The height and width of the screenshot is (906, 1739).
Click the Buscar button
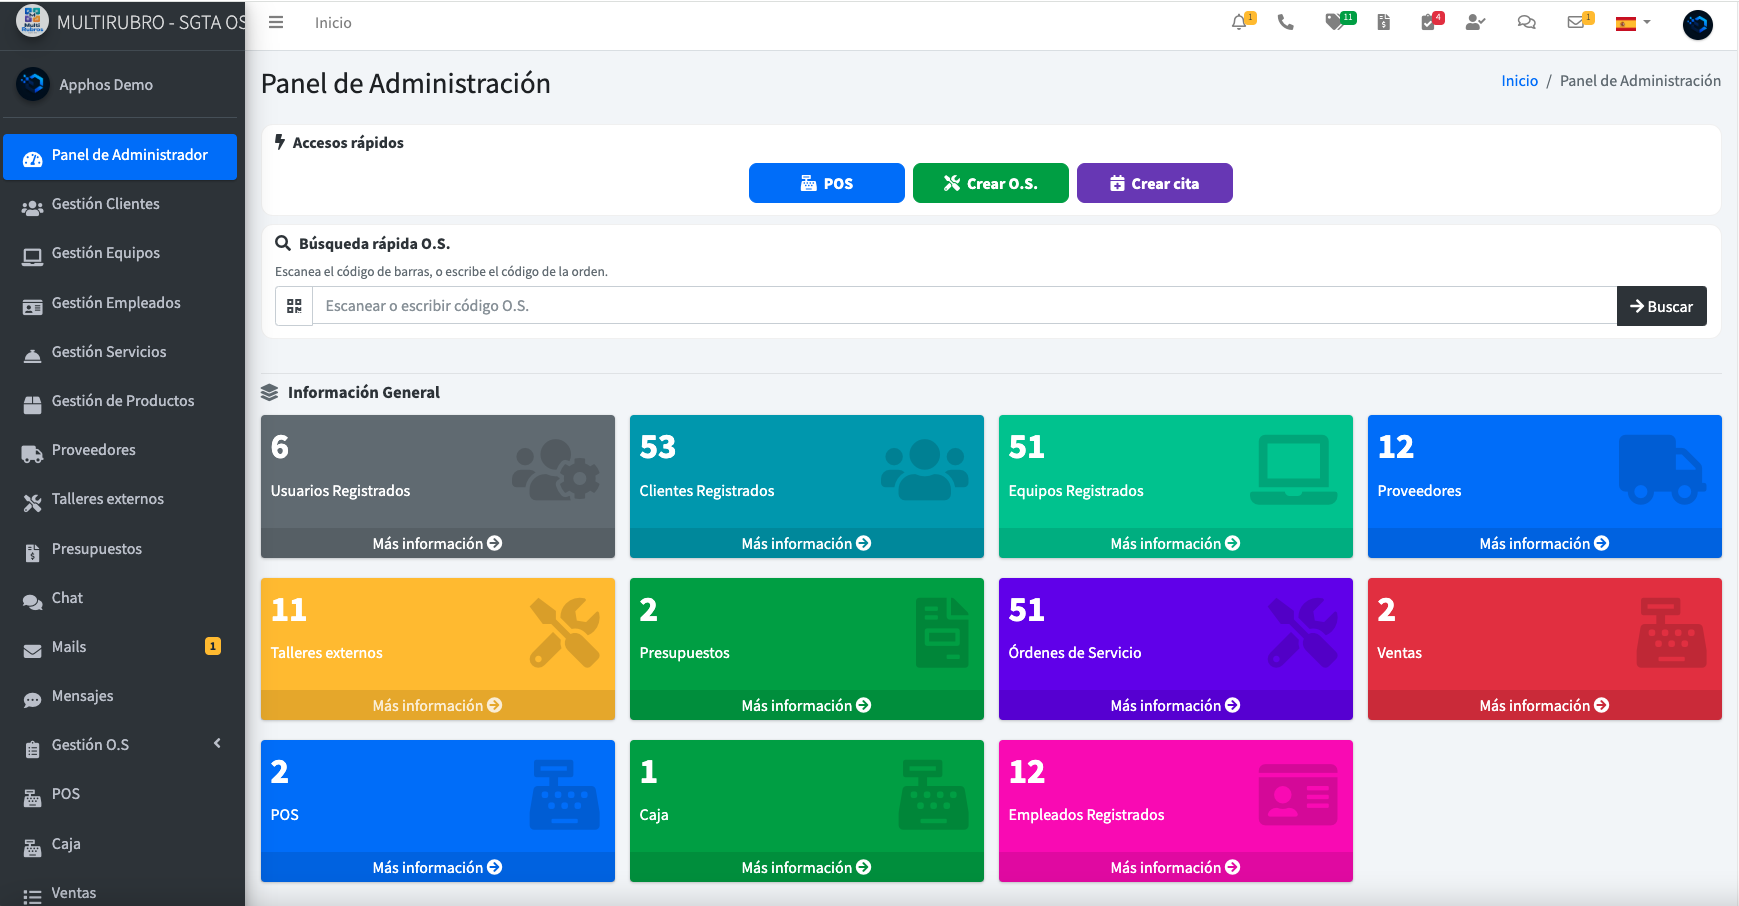(x=1661, y=306)
